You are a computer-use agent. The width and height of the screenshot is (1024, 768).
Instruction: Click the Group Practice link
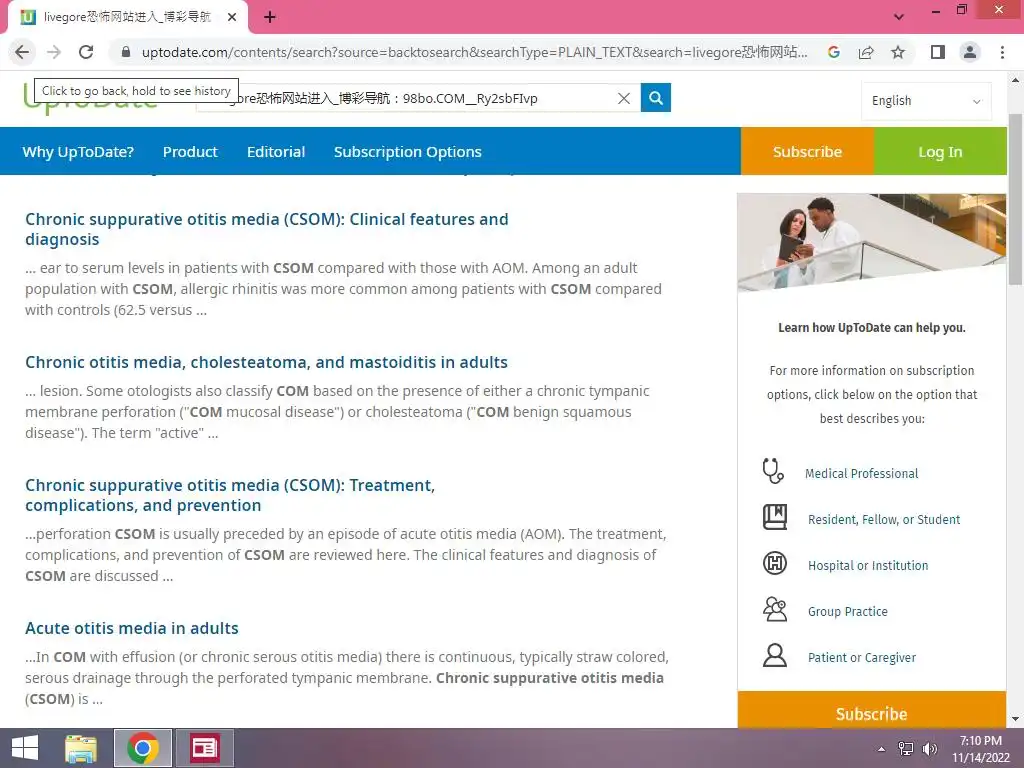(848, 611)
